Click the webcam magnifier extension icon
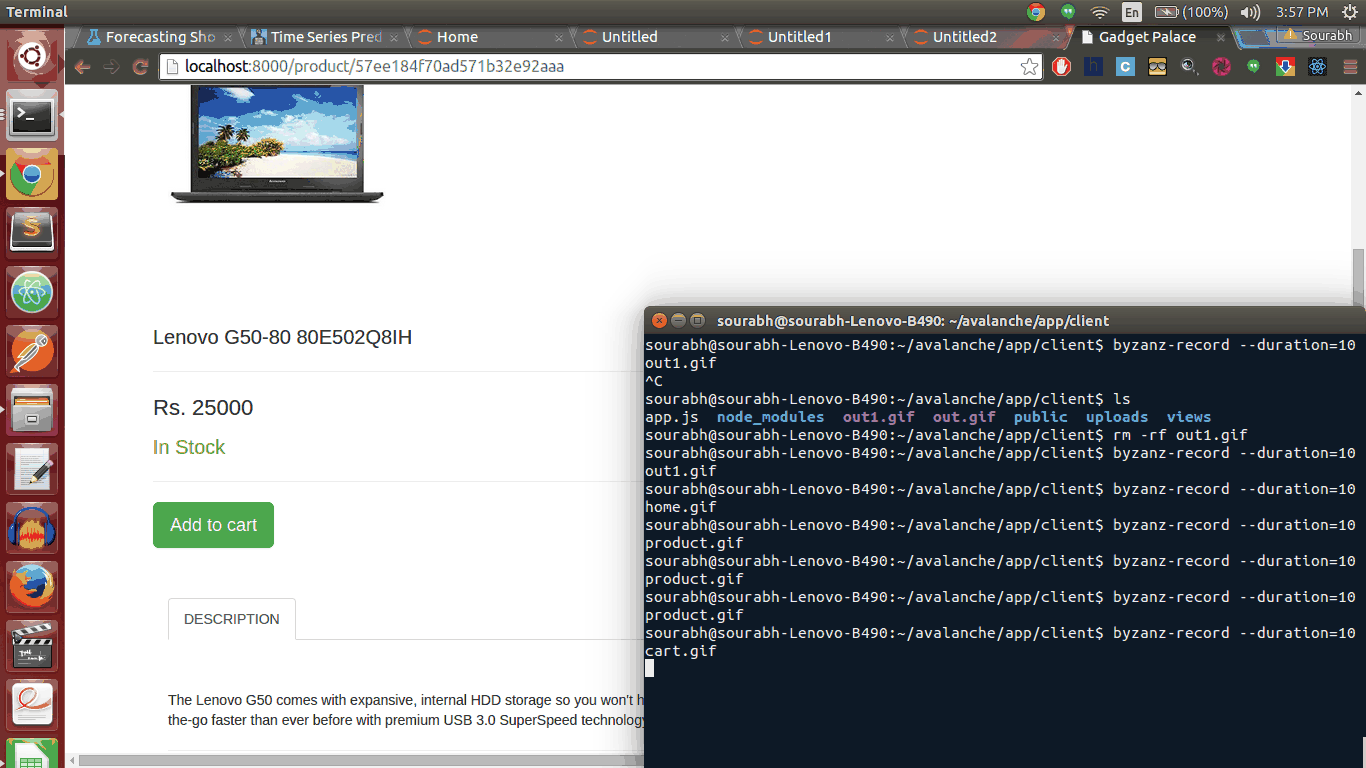 coord(1190,67)
